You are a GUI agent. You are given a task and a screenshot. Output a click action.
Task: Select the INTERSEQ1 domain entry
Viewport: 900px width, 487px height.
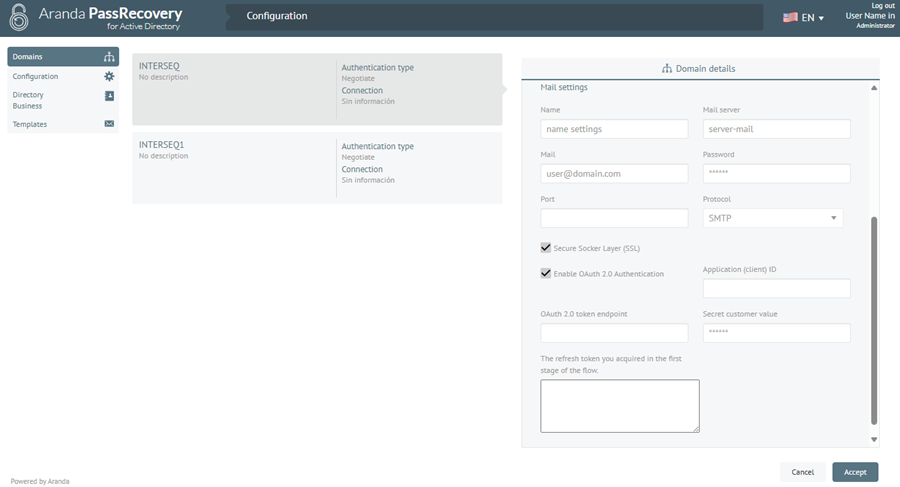pos(317,168)
